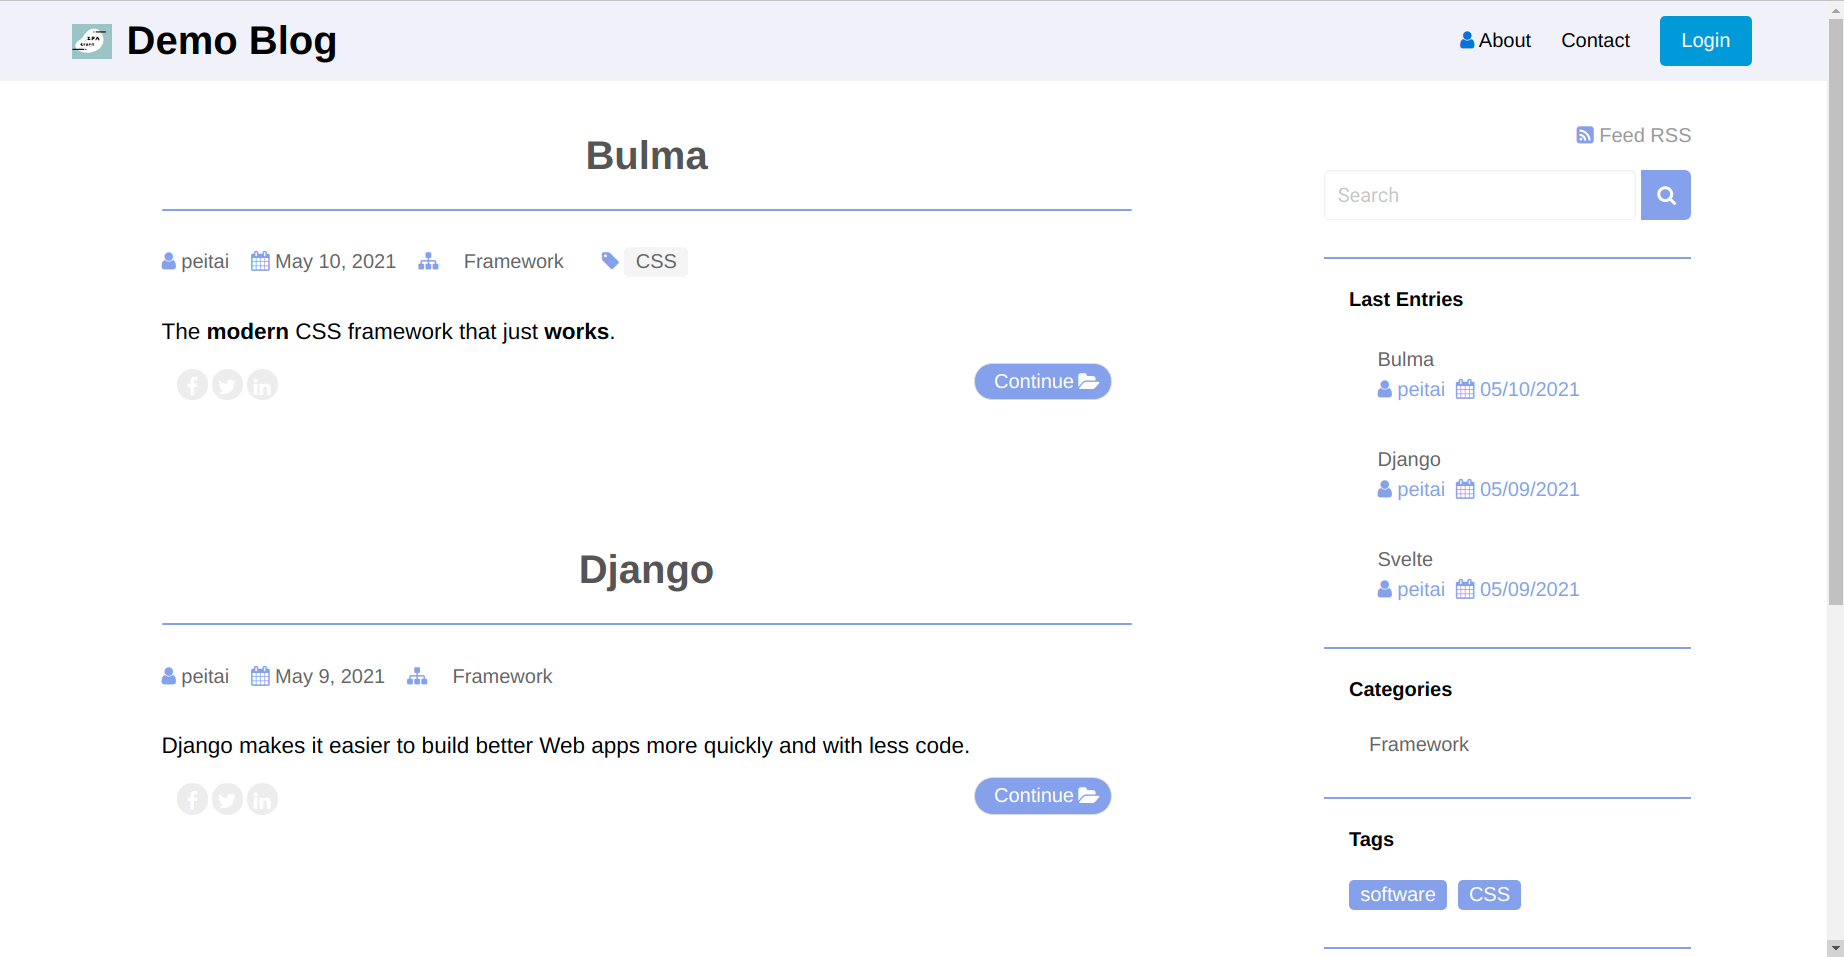Click author peitai on Django post
This screenshot has width=1844, height=957.
coord(205,676)
